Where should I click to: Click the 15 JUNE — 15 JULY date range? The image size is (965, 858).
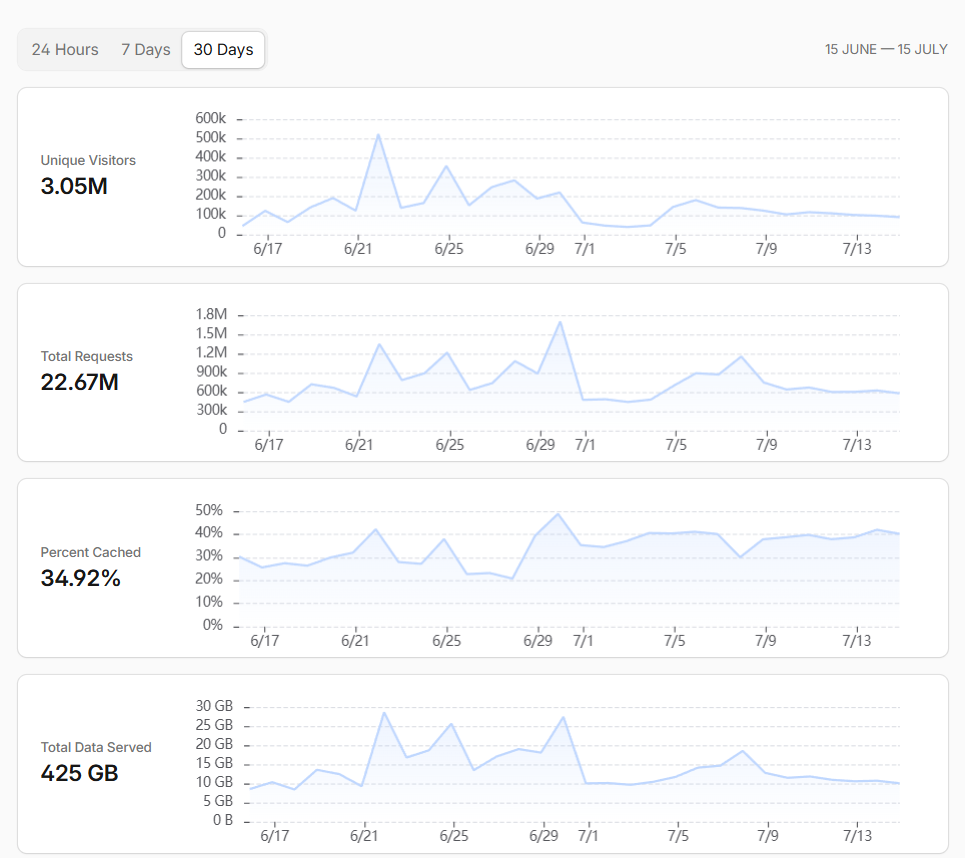pos(886,49)
